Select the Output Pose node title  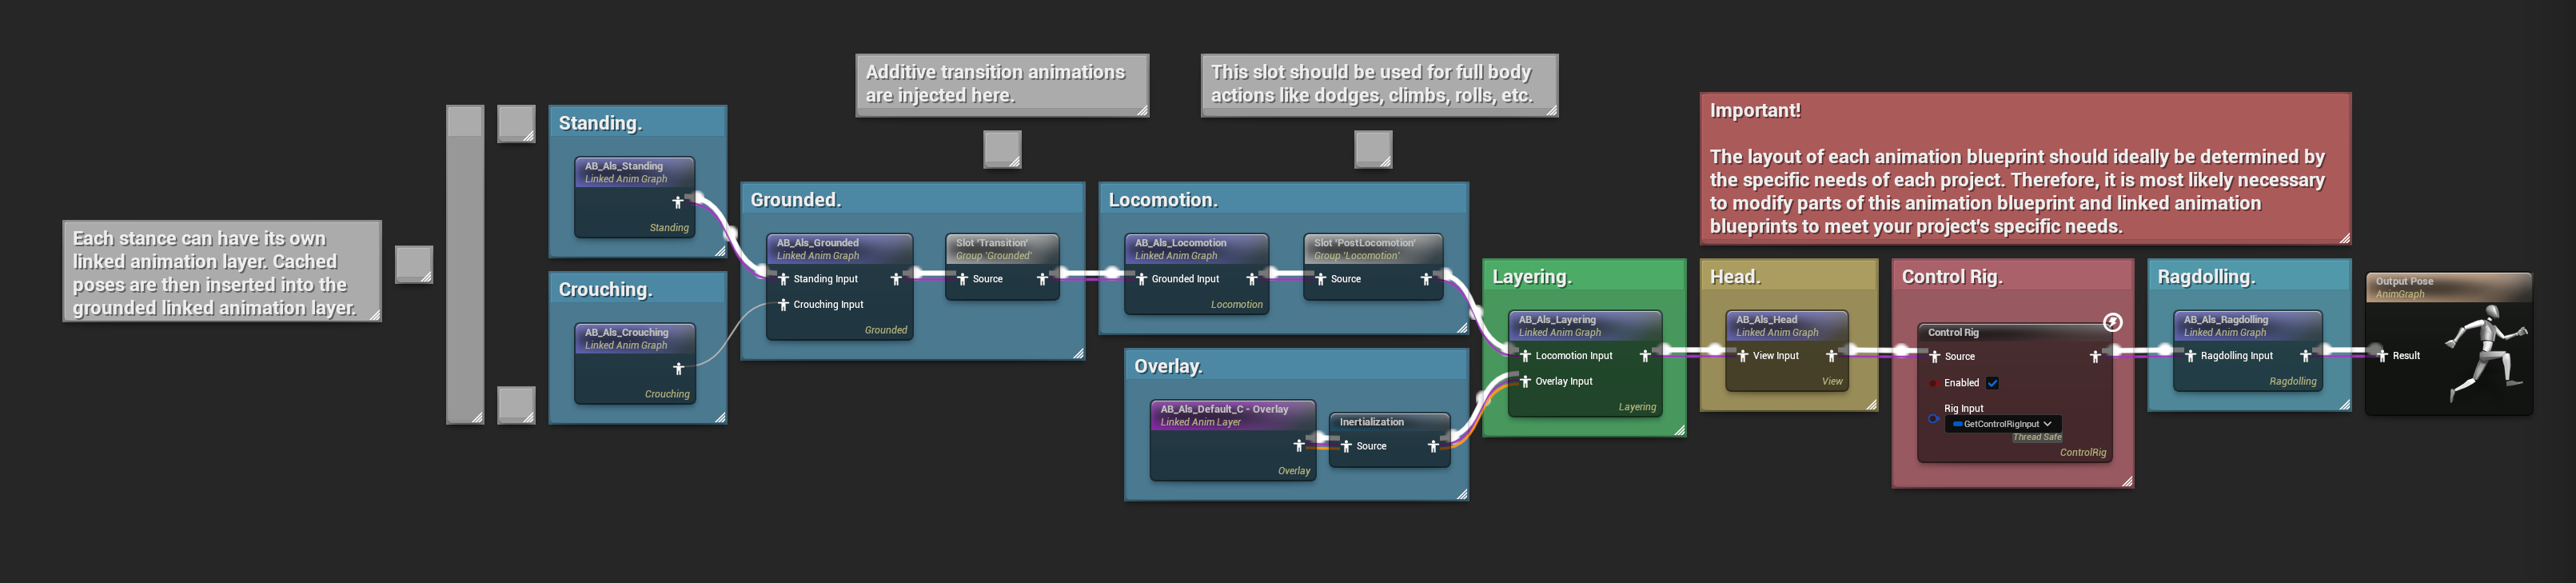point(2404,282)
